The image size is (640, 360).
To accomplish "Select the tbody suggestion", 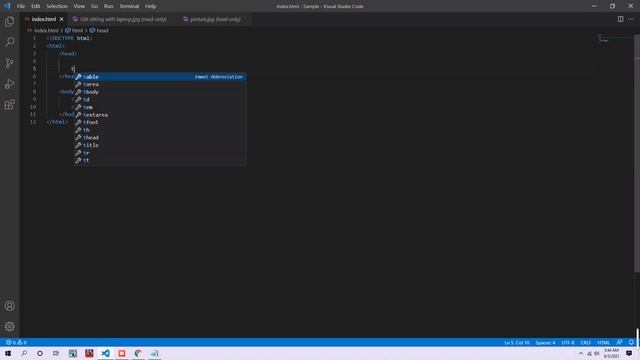I will click(x=160, y=92).
